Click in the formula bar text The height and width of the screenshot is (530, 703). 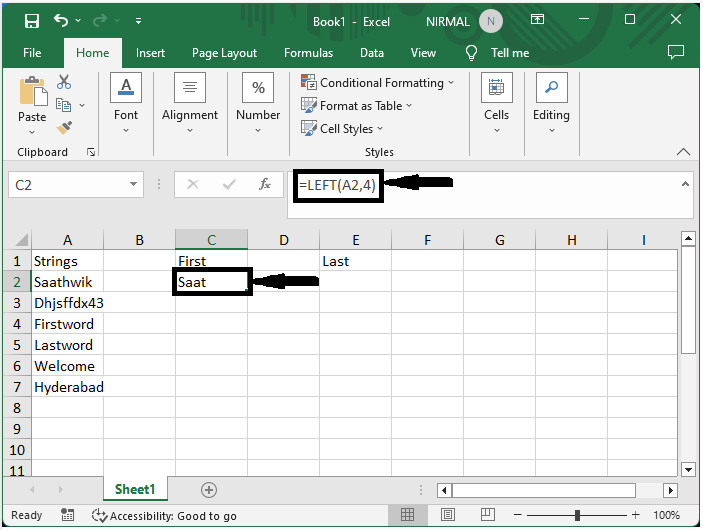(x=337, y=185)
